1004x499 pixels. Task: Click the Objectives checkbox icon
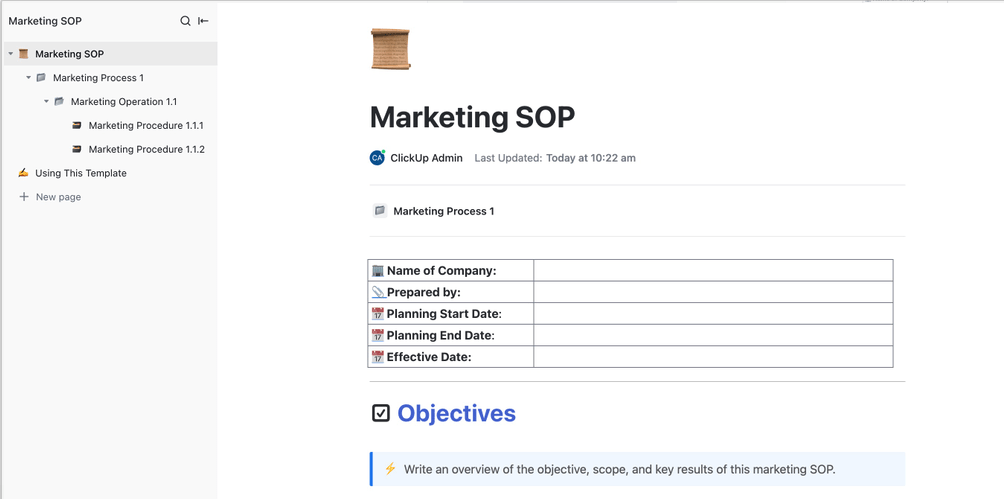click(381, 413)
